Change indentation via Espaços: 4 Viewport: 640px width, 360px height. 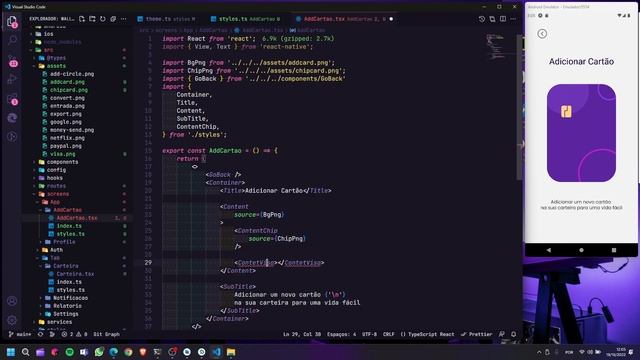[x=341, y=334]
